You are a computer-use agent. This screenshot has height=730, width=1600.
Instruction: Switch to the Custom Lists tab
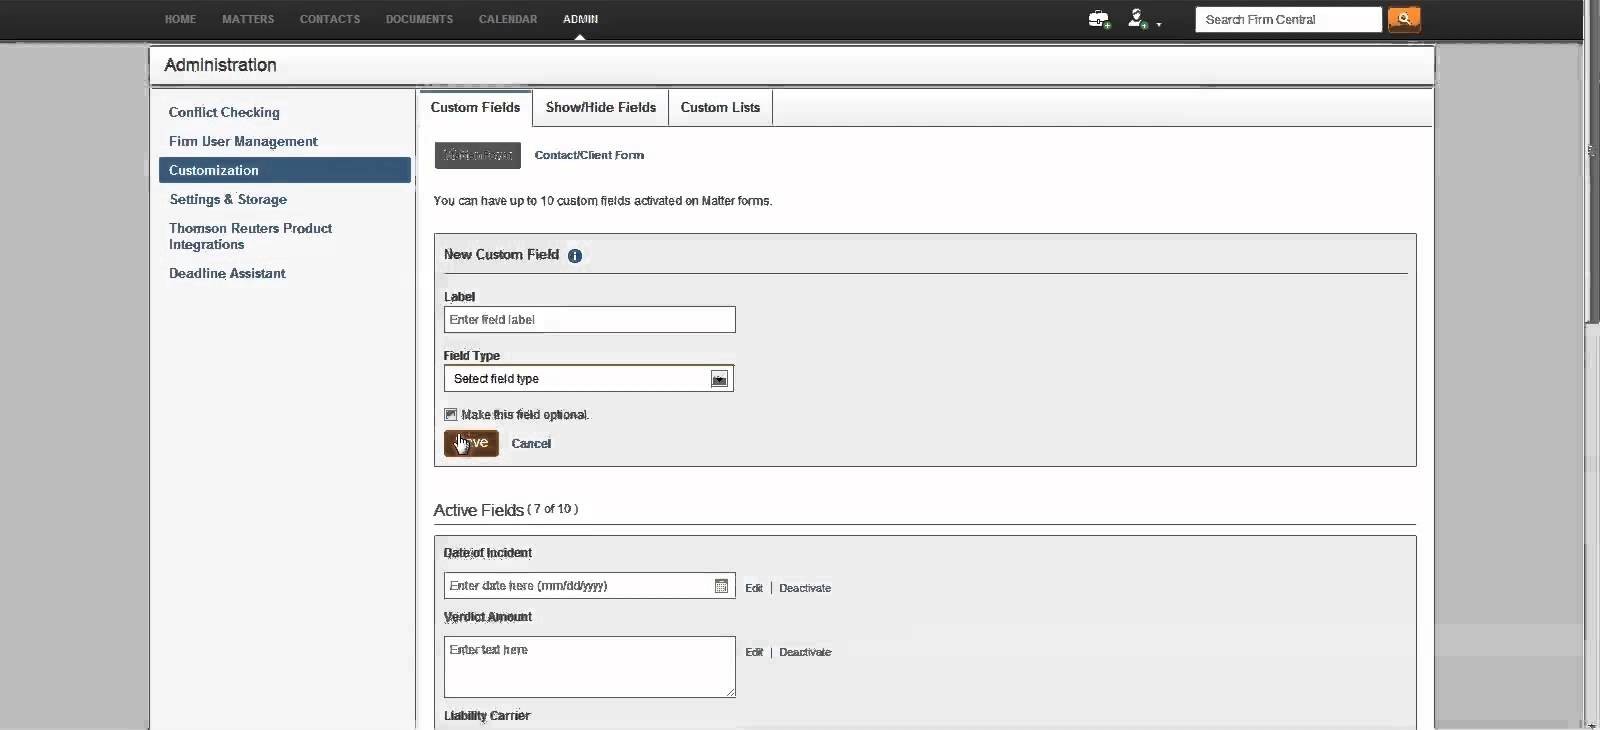[720, 108]
